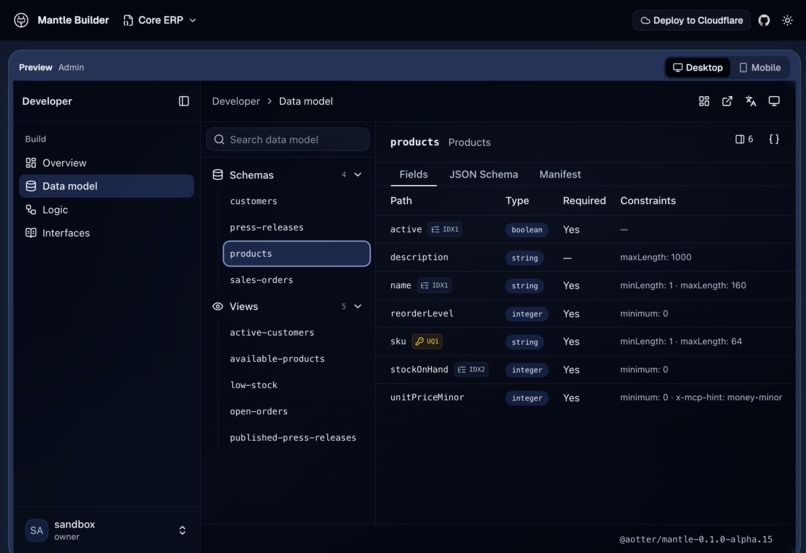Open the Core ERP project dropdown
806x553 pixels.
159,20
